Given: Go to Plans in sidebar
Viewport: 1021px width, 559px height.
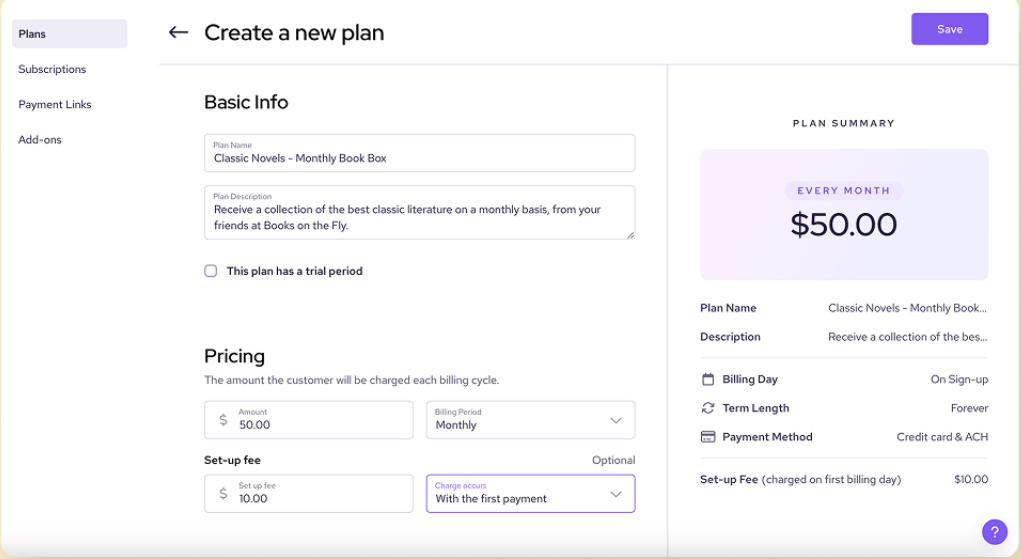Looking at the screenshot, I should click(x=70, y=34).
